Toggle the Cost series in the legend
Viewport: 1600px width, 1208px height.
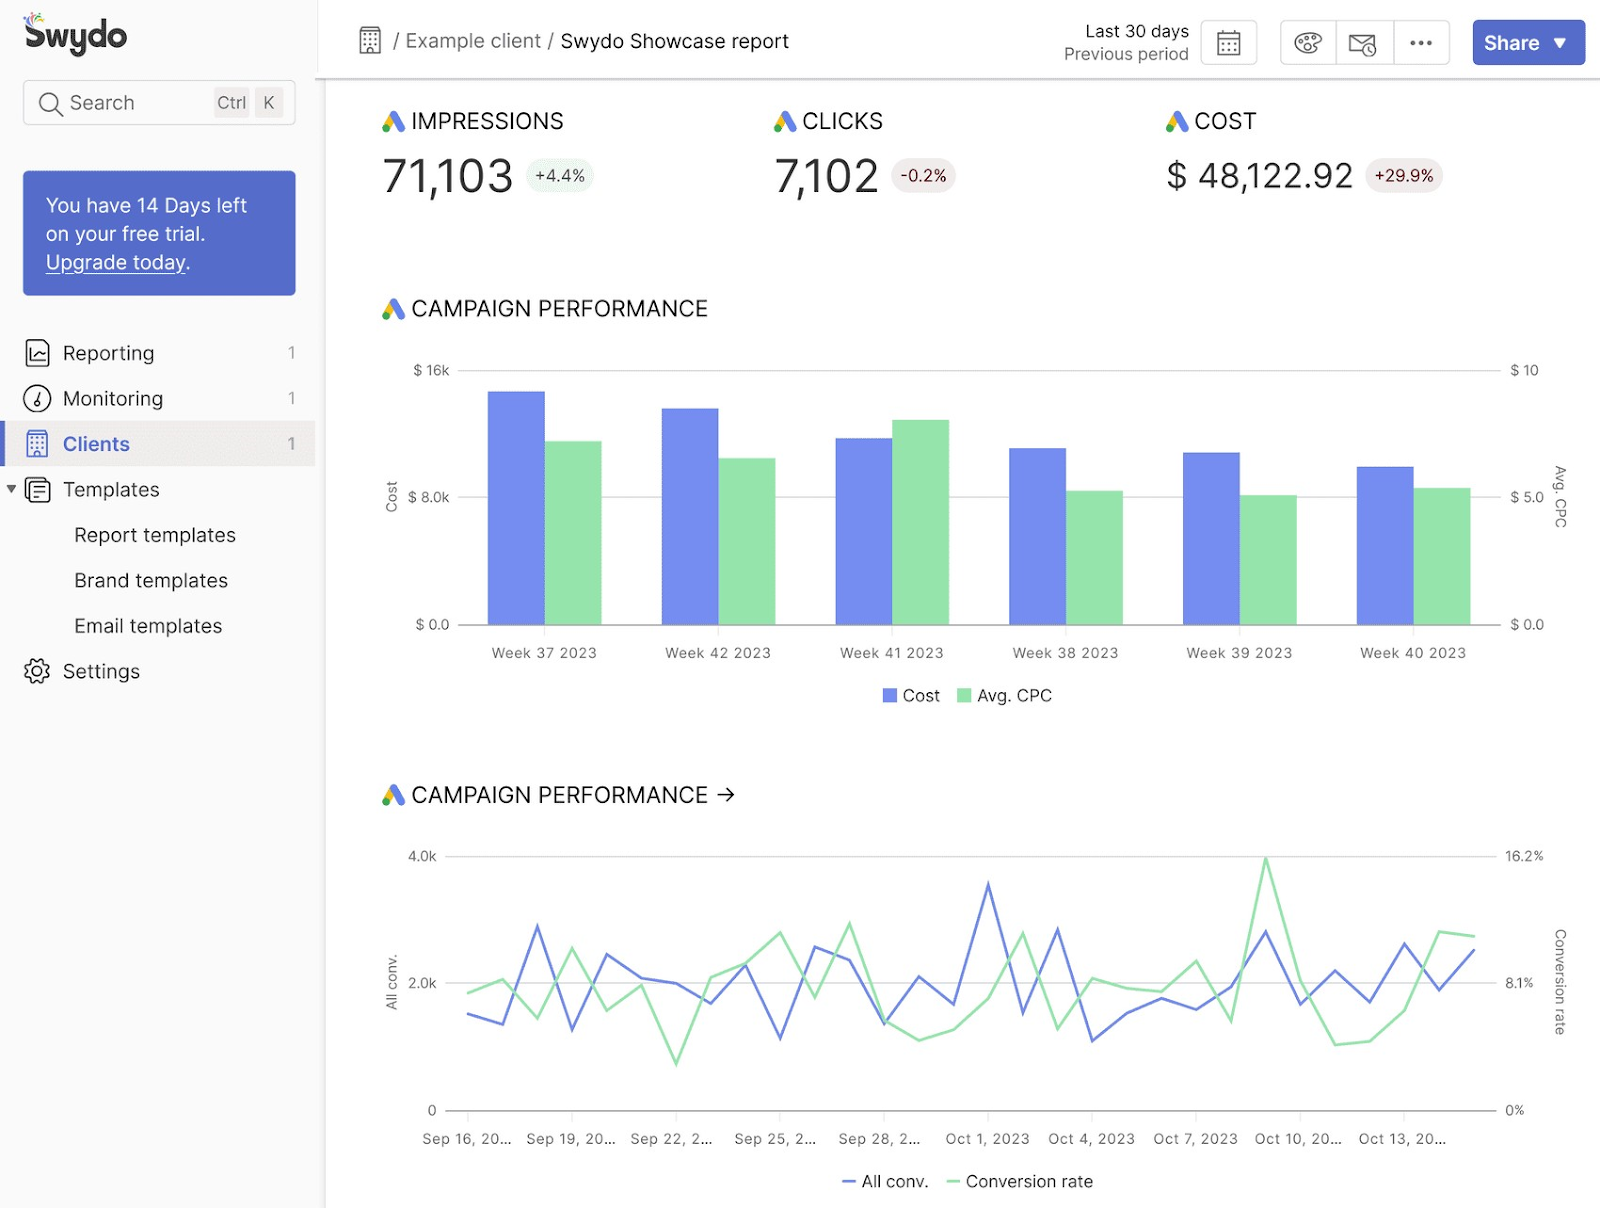coord(910,695)
